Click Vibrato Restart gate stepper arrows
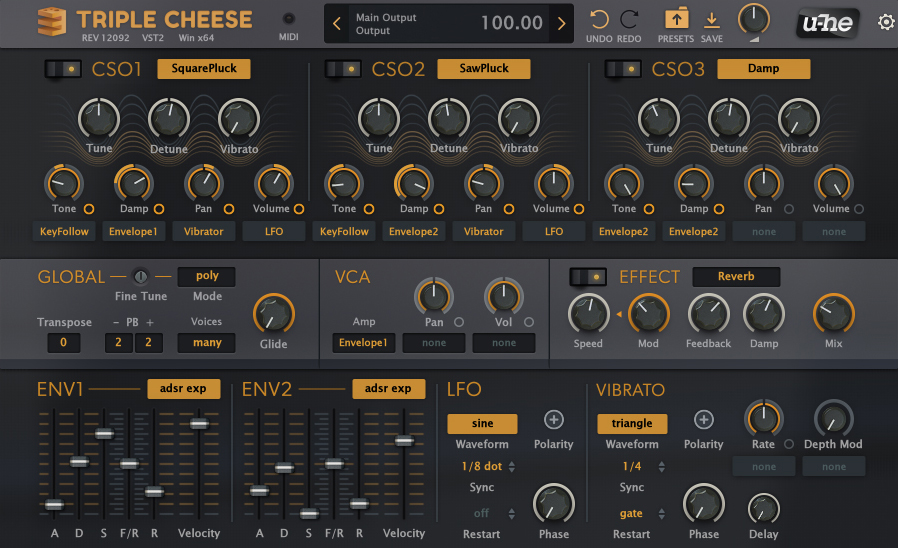Screen dimensions: 898x548 click(x=661, y=514)
